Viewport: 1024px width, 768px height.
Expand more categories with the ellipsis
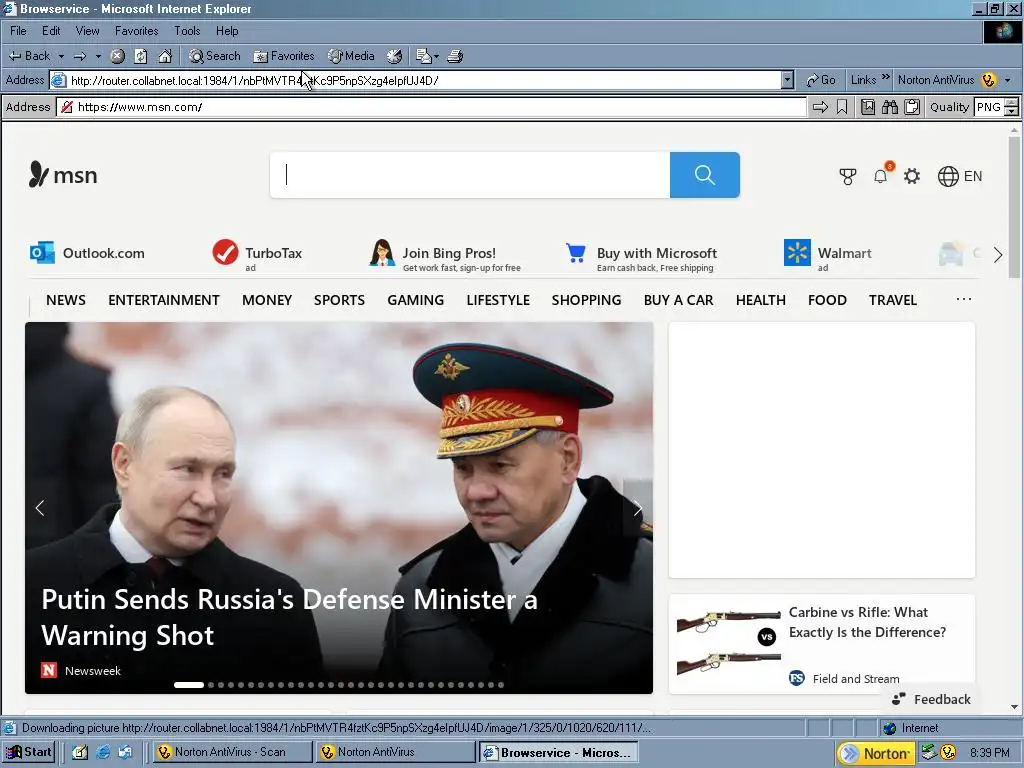pyautogui.click(x=964, y=299)
